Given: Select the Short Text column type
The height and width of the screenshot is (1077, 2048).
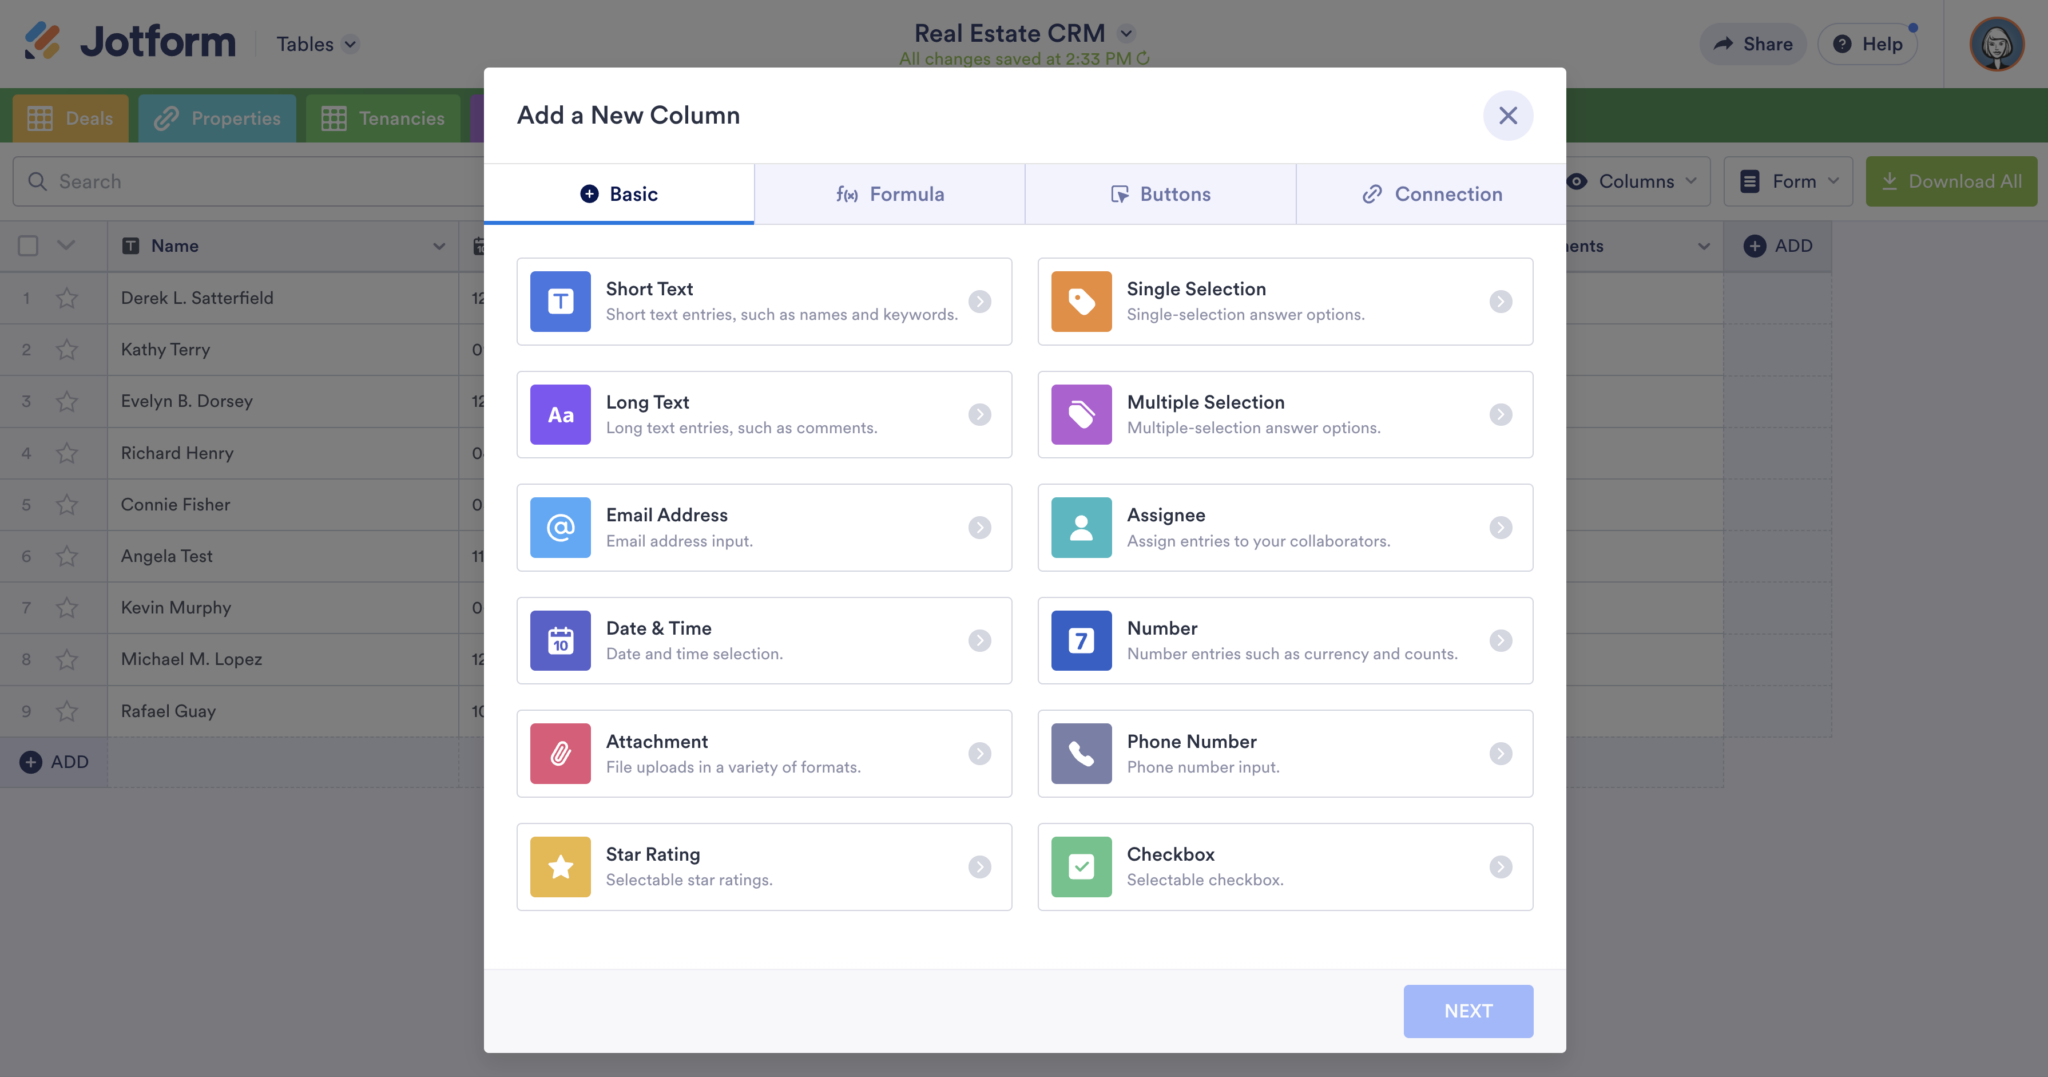Looking at the screenshot, I should coord(763,301).
